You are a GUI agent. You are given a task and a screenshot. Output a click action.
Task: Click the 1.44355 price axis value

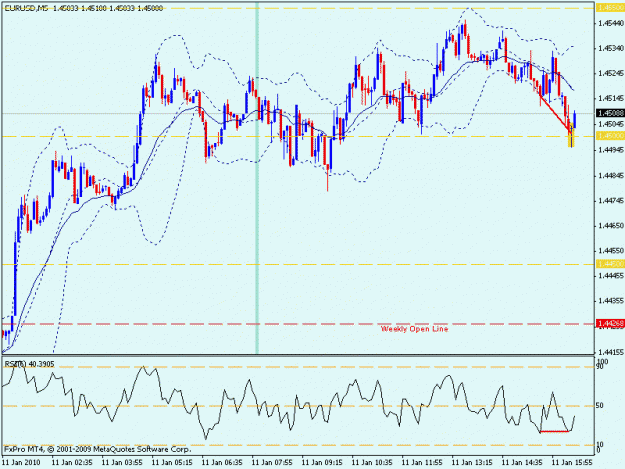click(611, 301)
